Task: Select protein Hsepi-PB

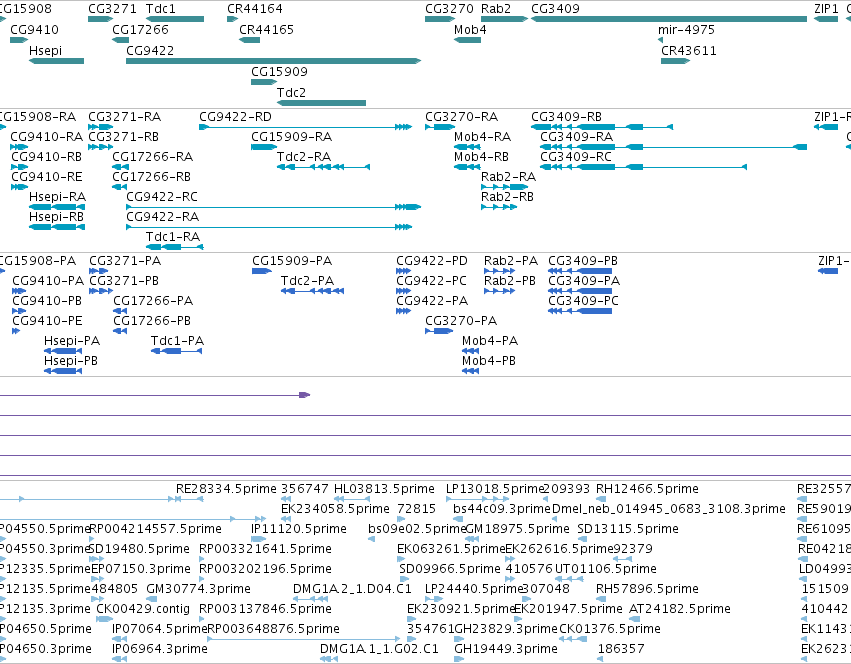Action: (x=71, y=362)
